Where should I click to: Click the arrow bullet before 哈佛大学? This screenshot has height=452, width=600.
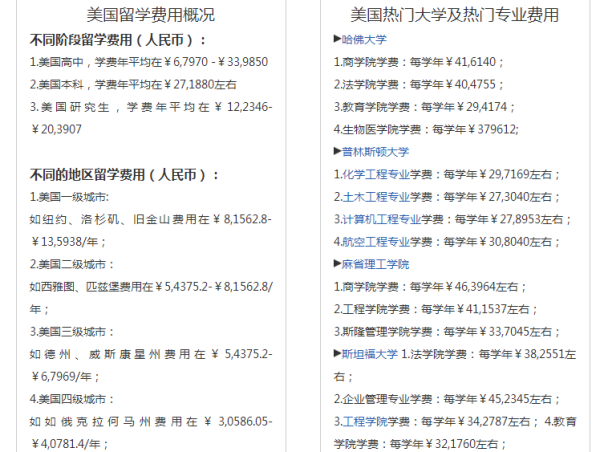click(x=337, y=39)
